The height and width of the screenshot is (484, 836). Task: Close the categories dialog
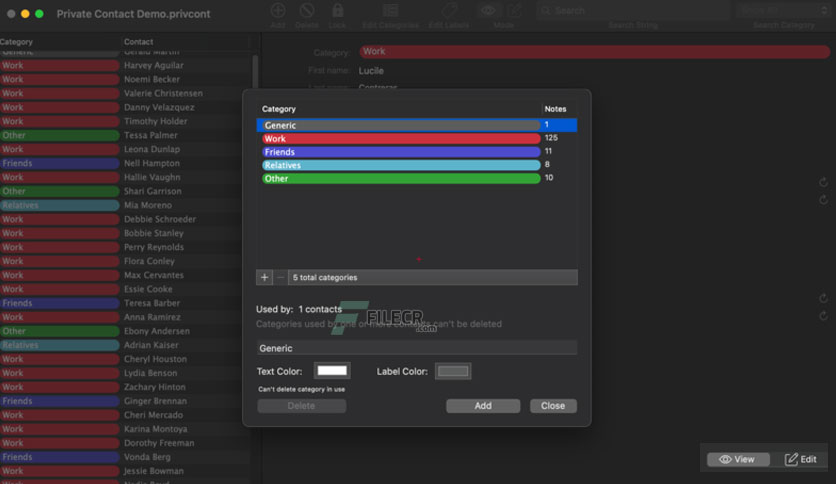tap(553, 406)
